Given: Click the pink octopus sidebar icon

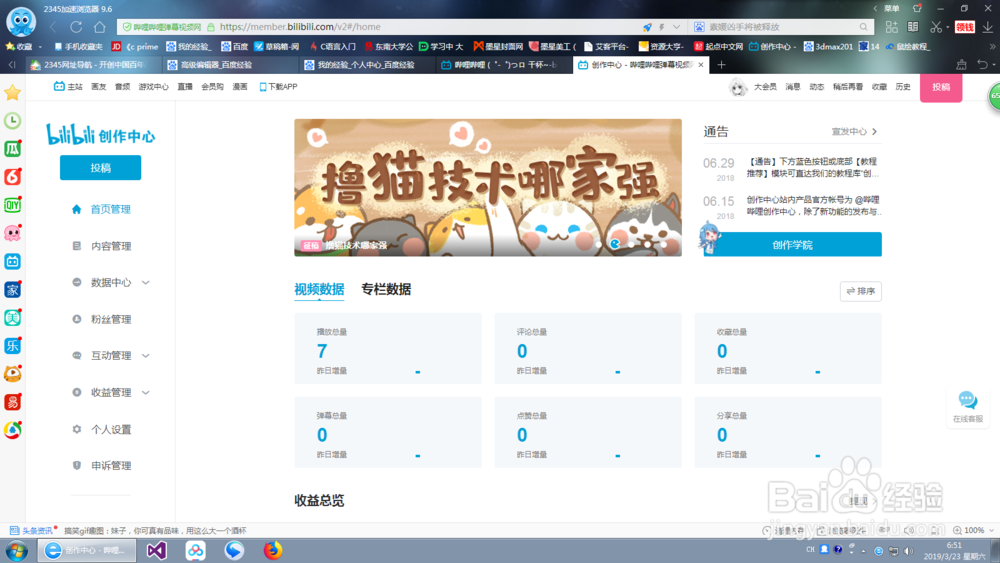Looking at the screenshot, I should pos(12,233).
